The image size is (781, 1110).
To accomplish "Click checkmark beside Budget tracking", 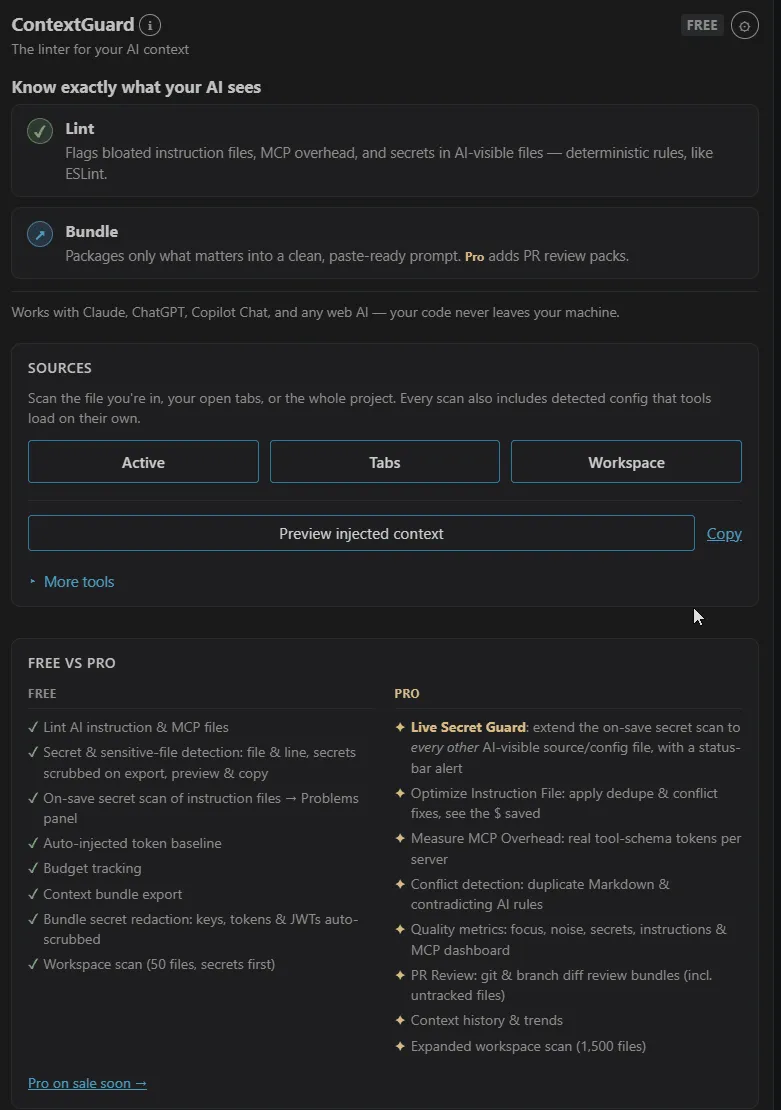I will pos(33,869).
